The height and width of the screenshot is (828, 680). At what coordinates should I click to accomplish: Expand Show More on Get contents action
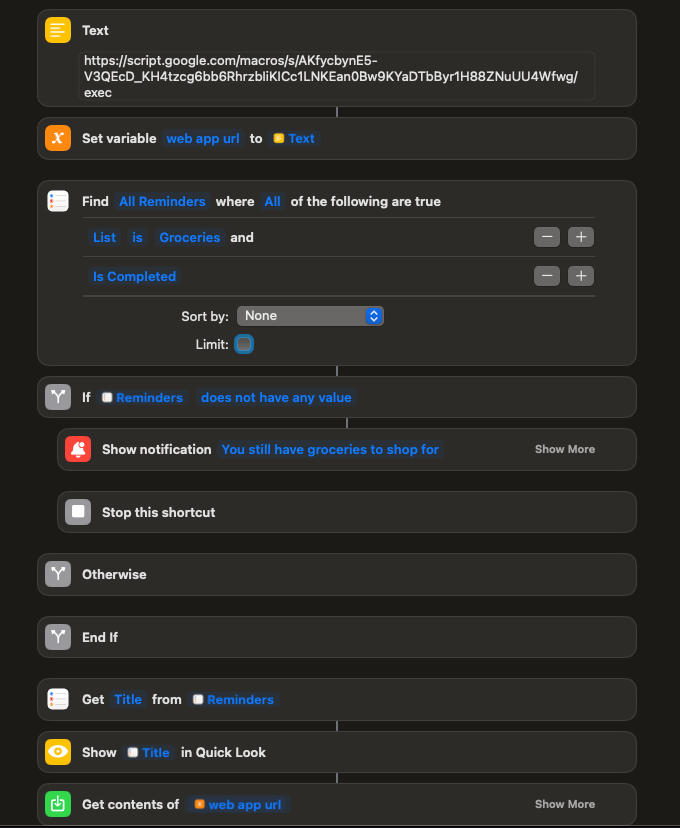coord(564,804)
